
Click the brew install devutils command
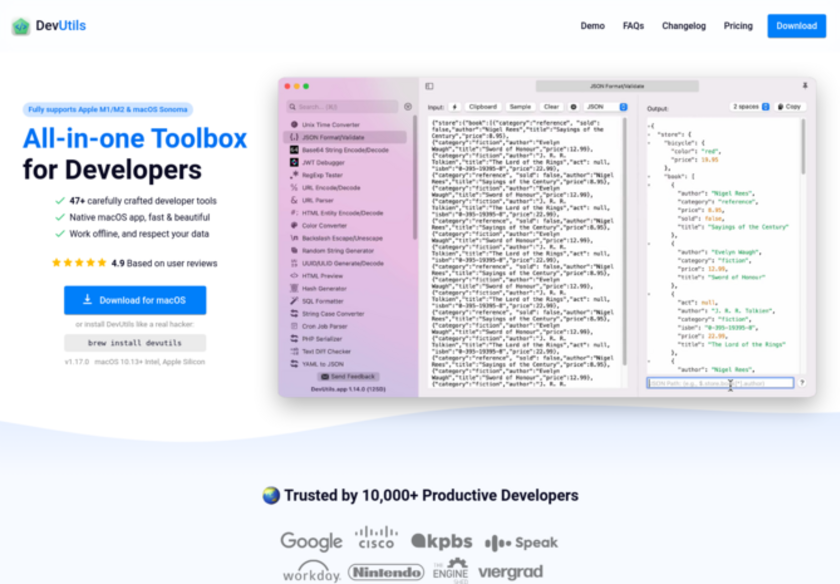pyautogui.click(x=135, y=343)
